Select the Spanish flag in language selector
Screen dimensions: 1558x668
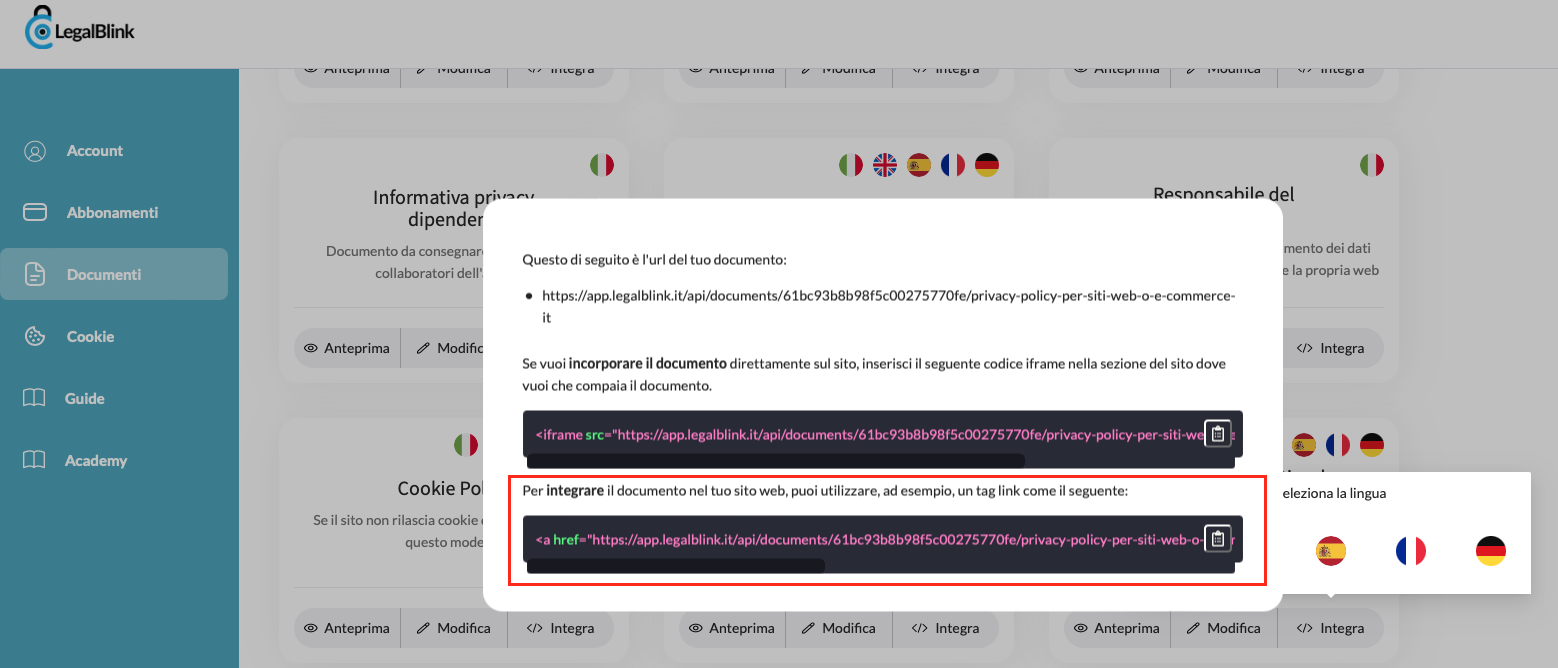click(x=1331, y=550)
